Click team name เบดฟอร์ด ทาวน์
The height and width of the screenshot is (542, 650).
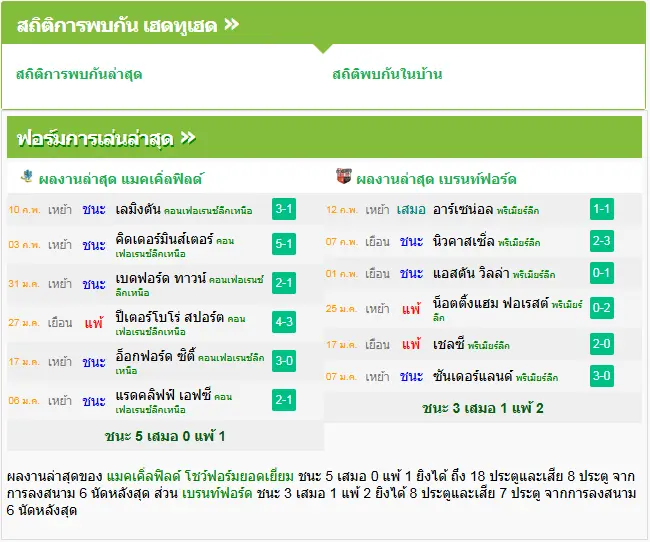pyautogui.click(x=161, y=278)
